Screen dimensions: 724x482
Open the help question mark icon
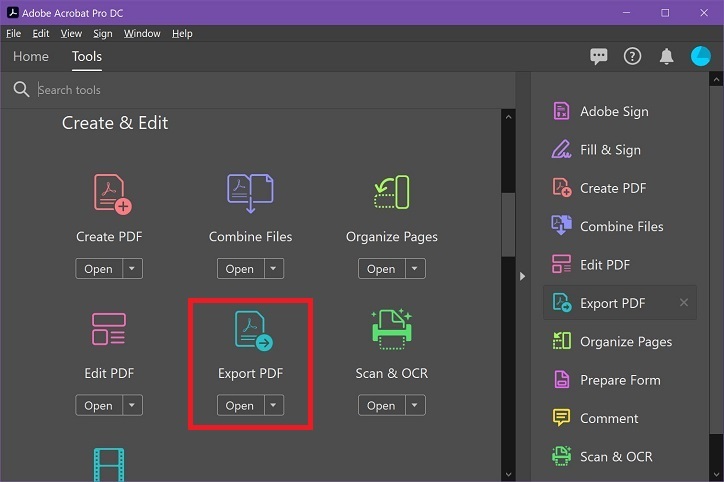click(632, 57)
